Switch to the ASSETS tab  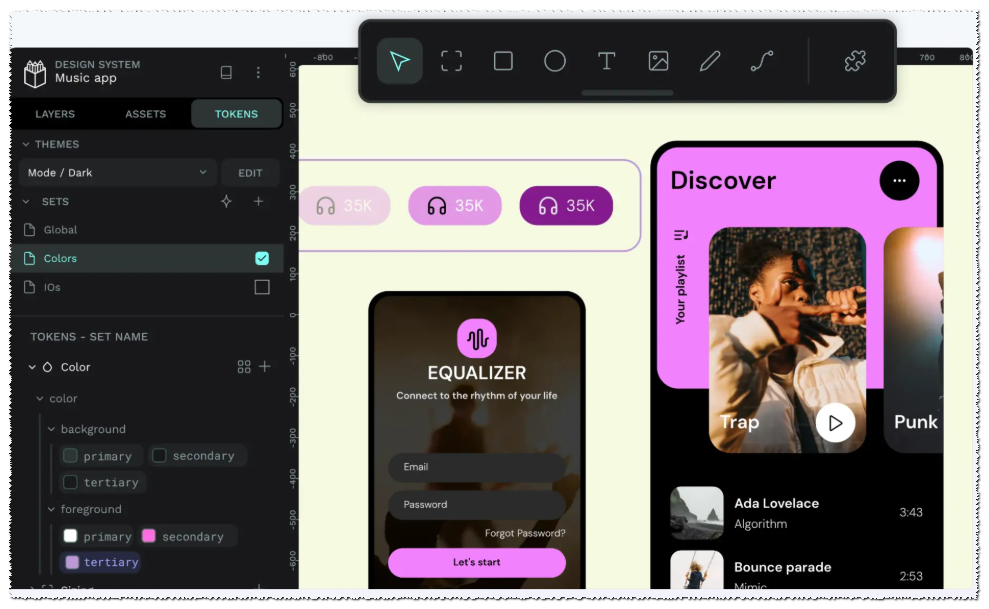(x=146, y=114)
